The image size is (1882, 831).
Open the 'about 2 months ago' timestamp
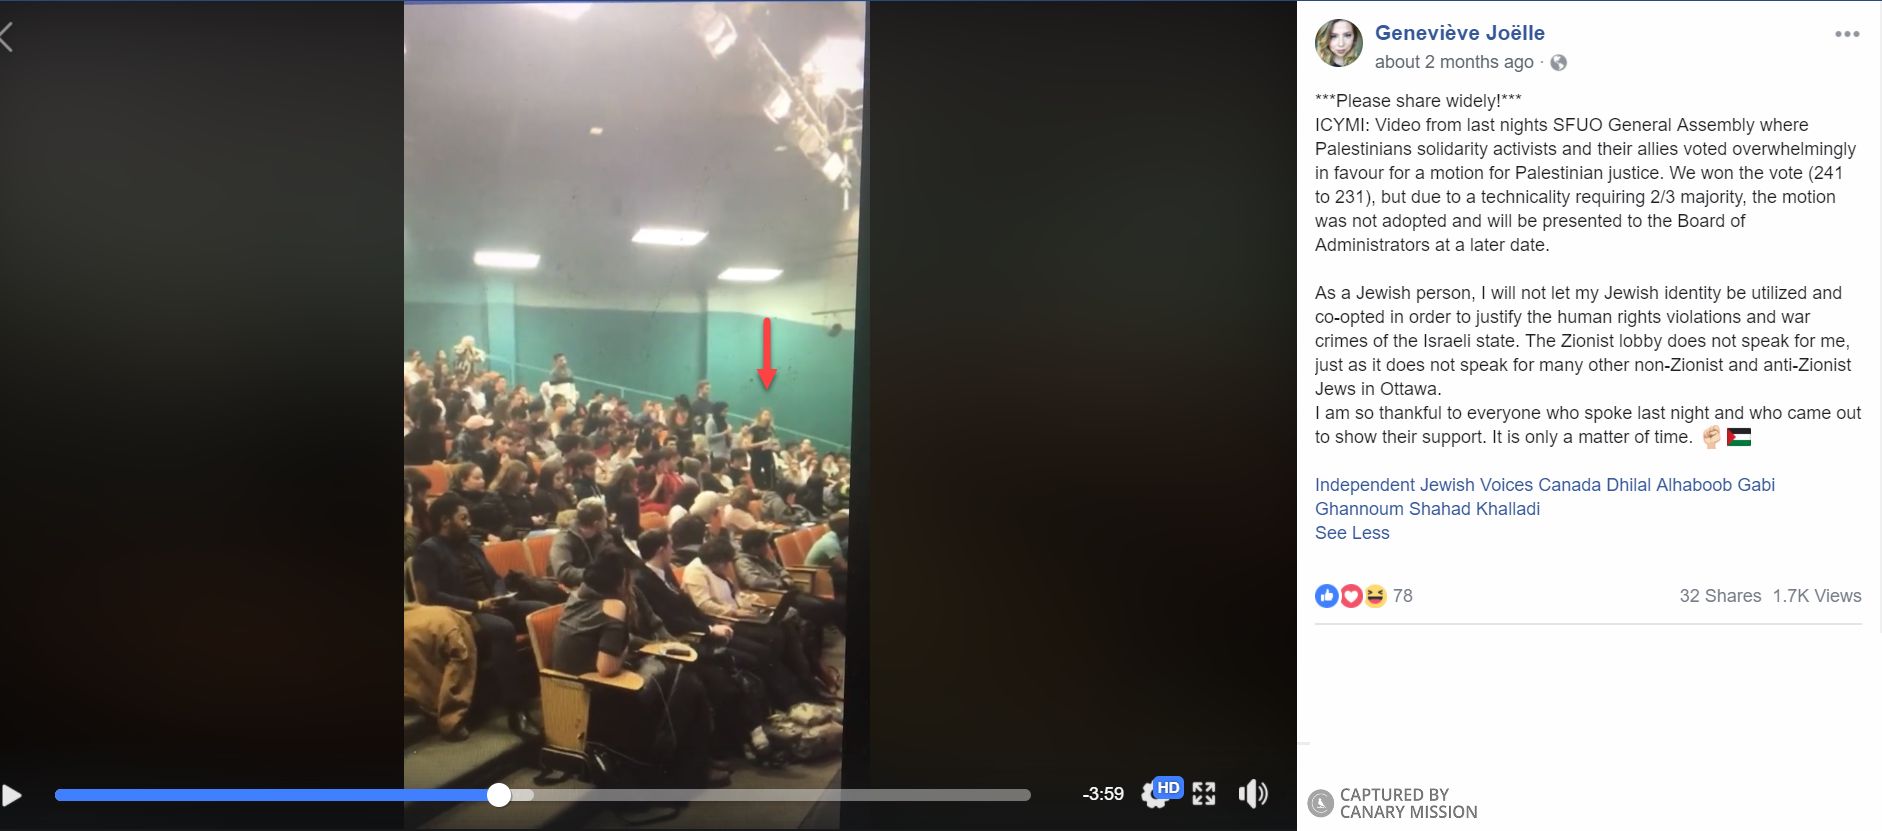point(1454,62)
